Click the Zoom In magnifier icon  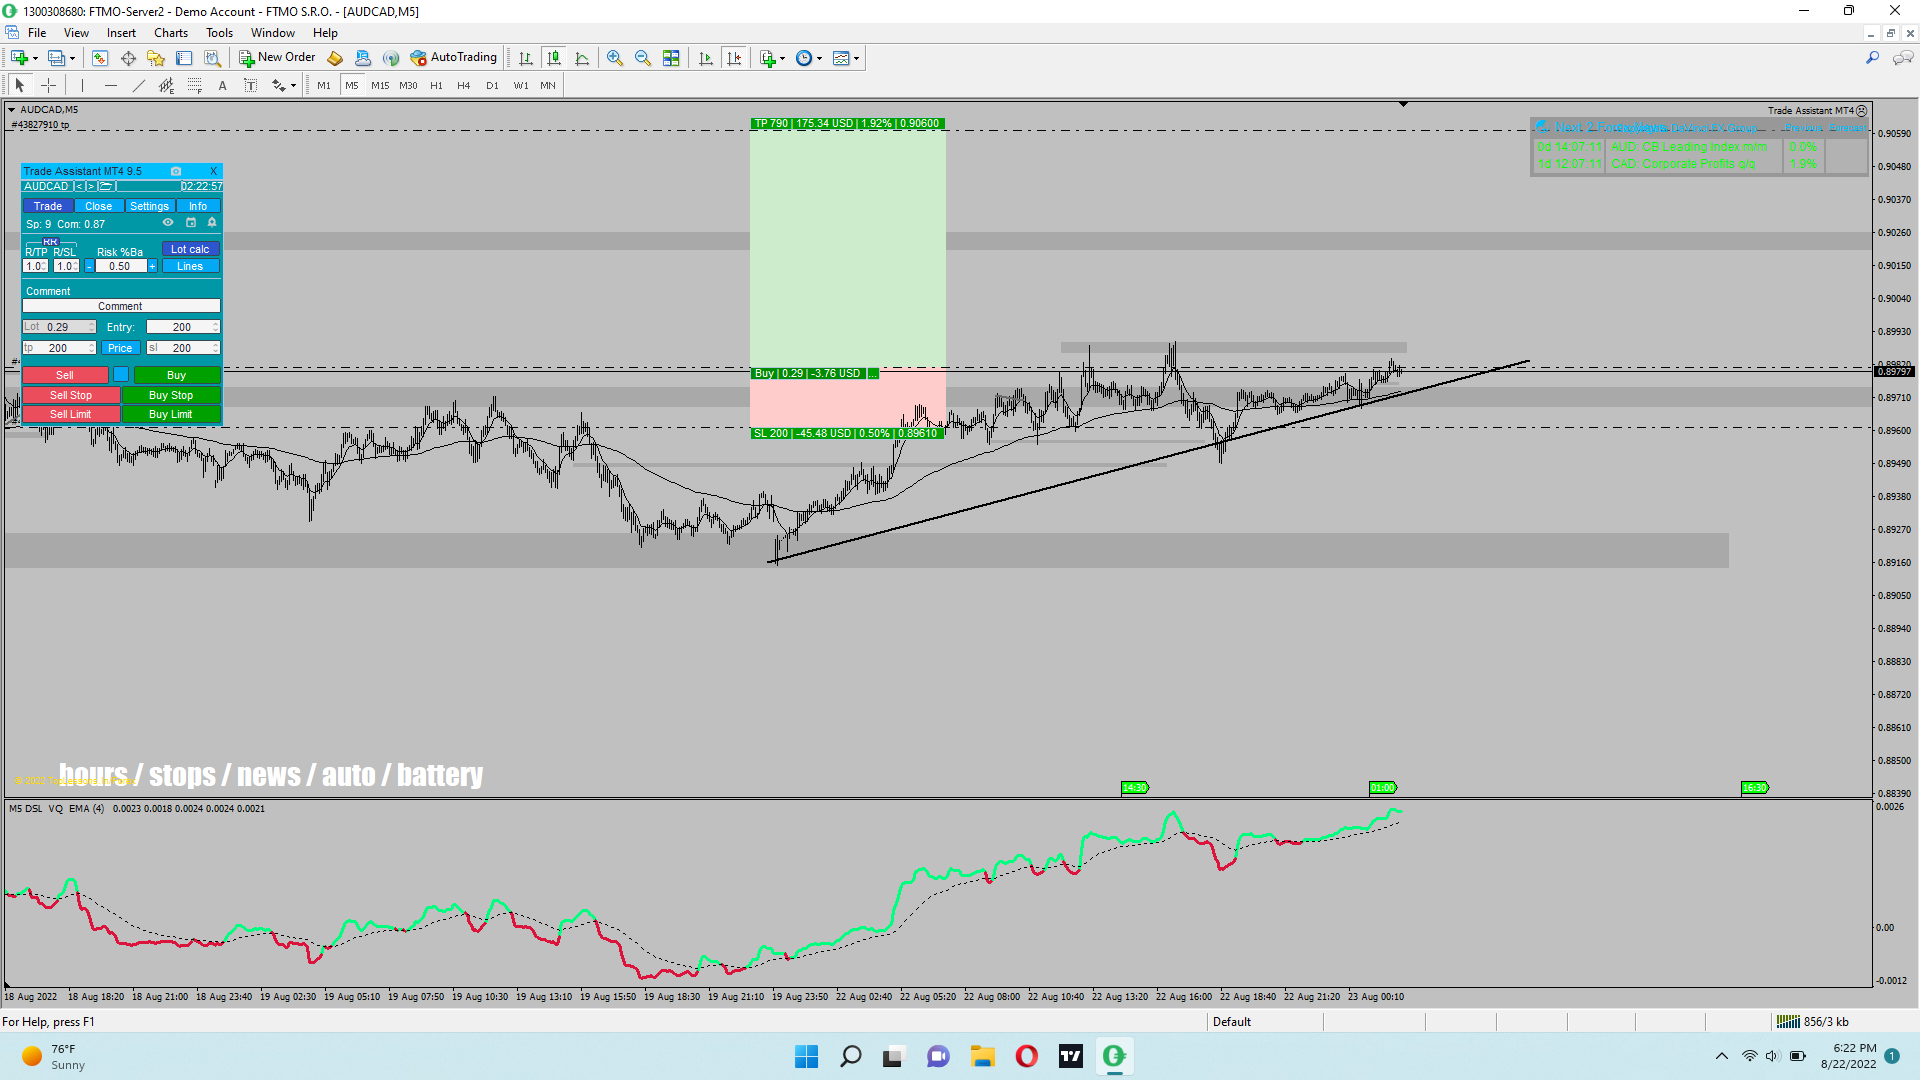click(x=615, y=58)
